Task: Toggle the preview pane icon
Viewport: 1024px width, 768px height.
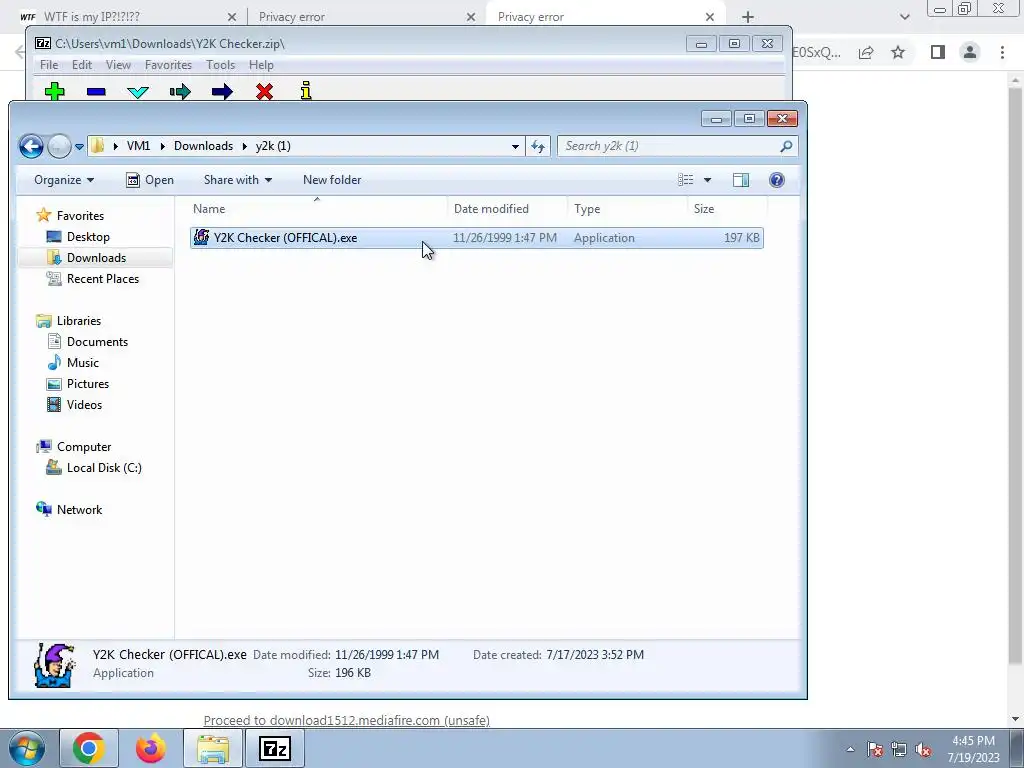Action: pyautogui.click(x=741, y=180)
